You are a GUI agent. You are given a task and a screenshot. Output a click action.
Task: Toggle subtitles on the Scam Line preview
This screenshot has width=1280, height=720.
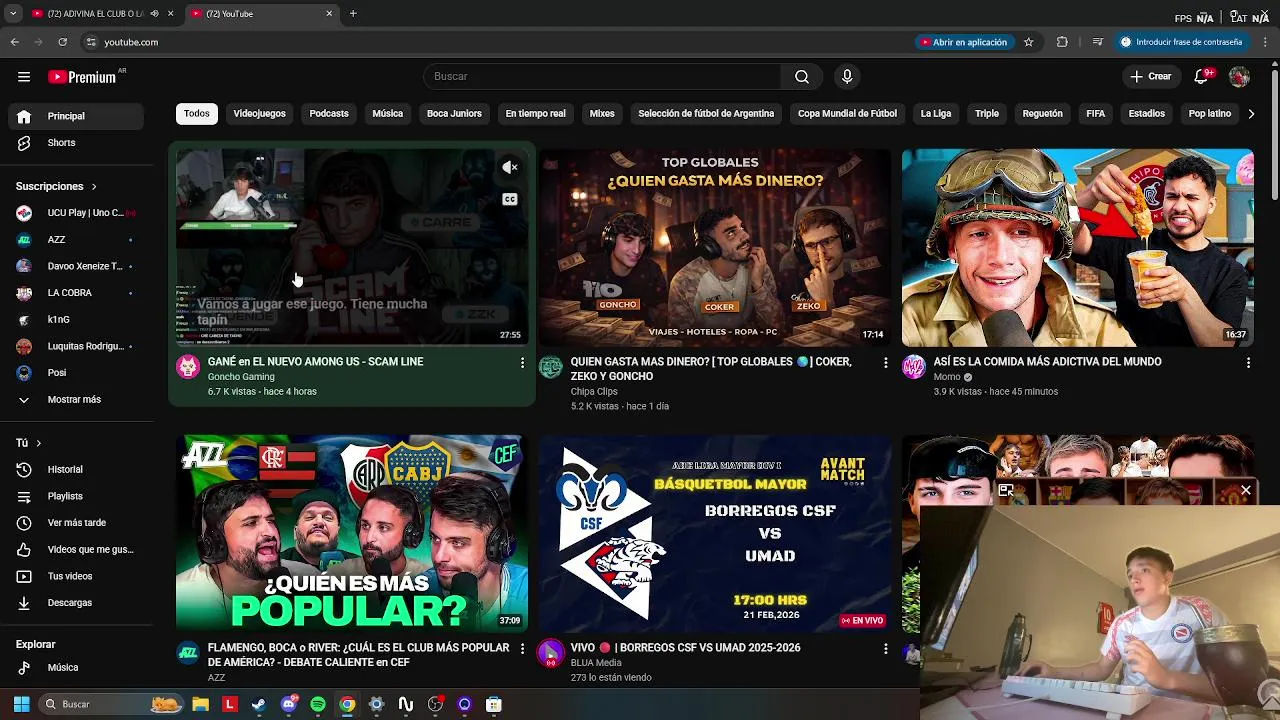click(x=509, y=200)
